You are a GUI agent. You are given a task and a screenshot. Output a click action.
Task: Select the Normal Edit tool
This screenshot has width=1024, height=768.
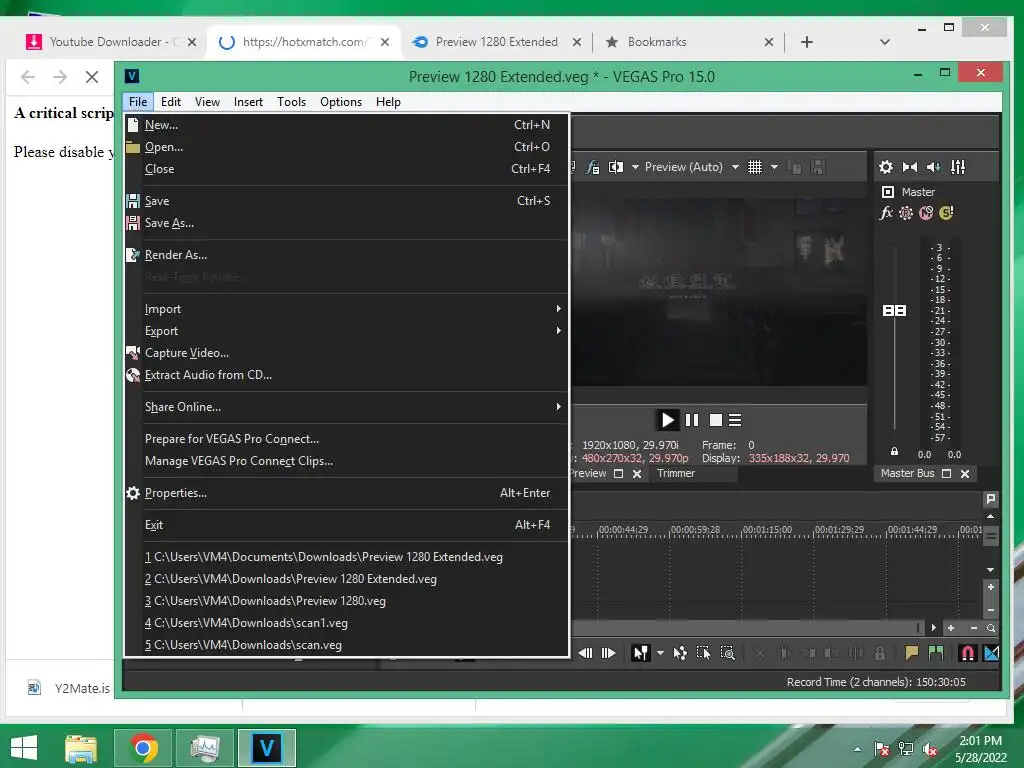(x=641, y=653)
